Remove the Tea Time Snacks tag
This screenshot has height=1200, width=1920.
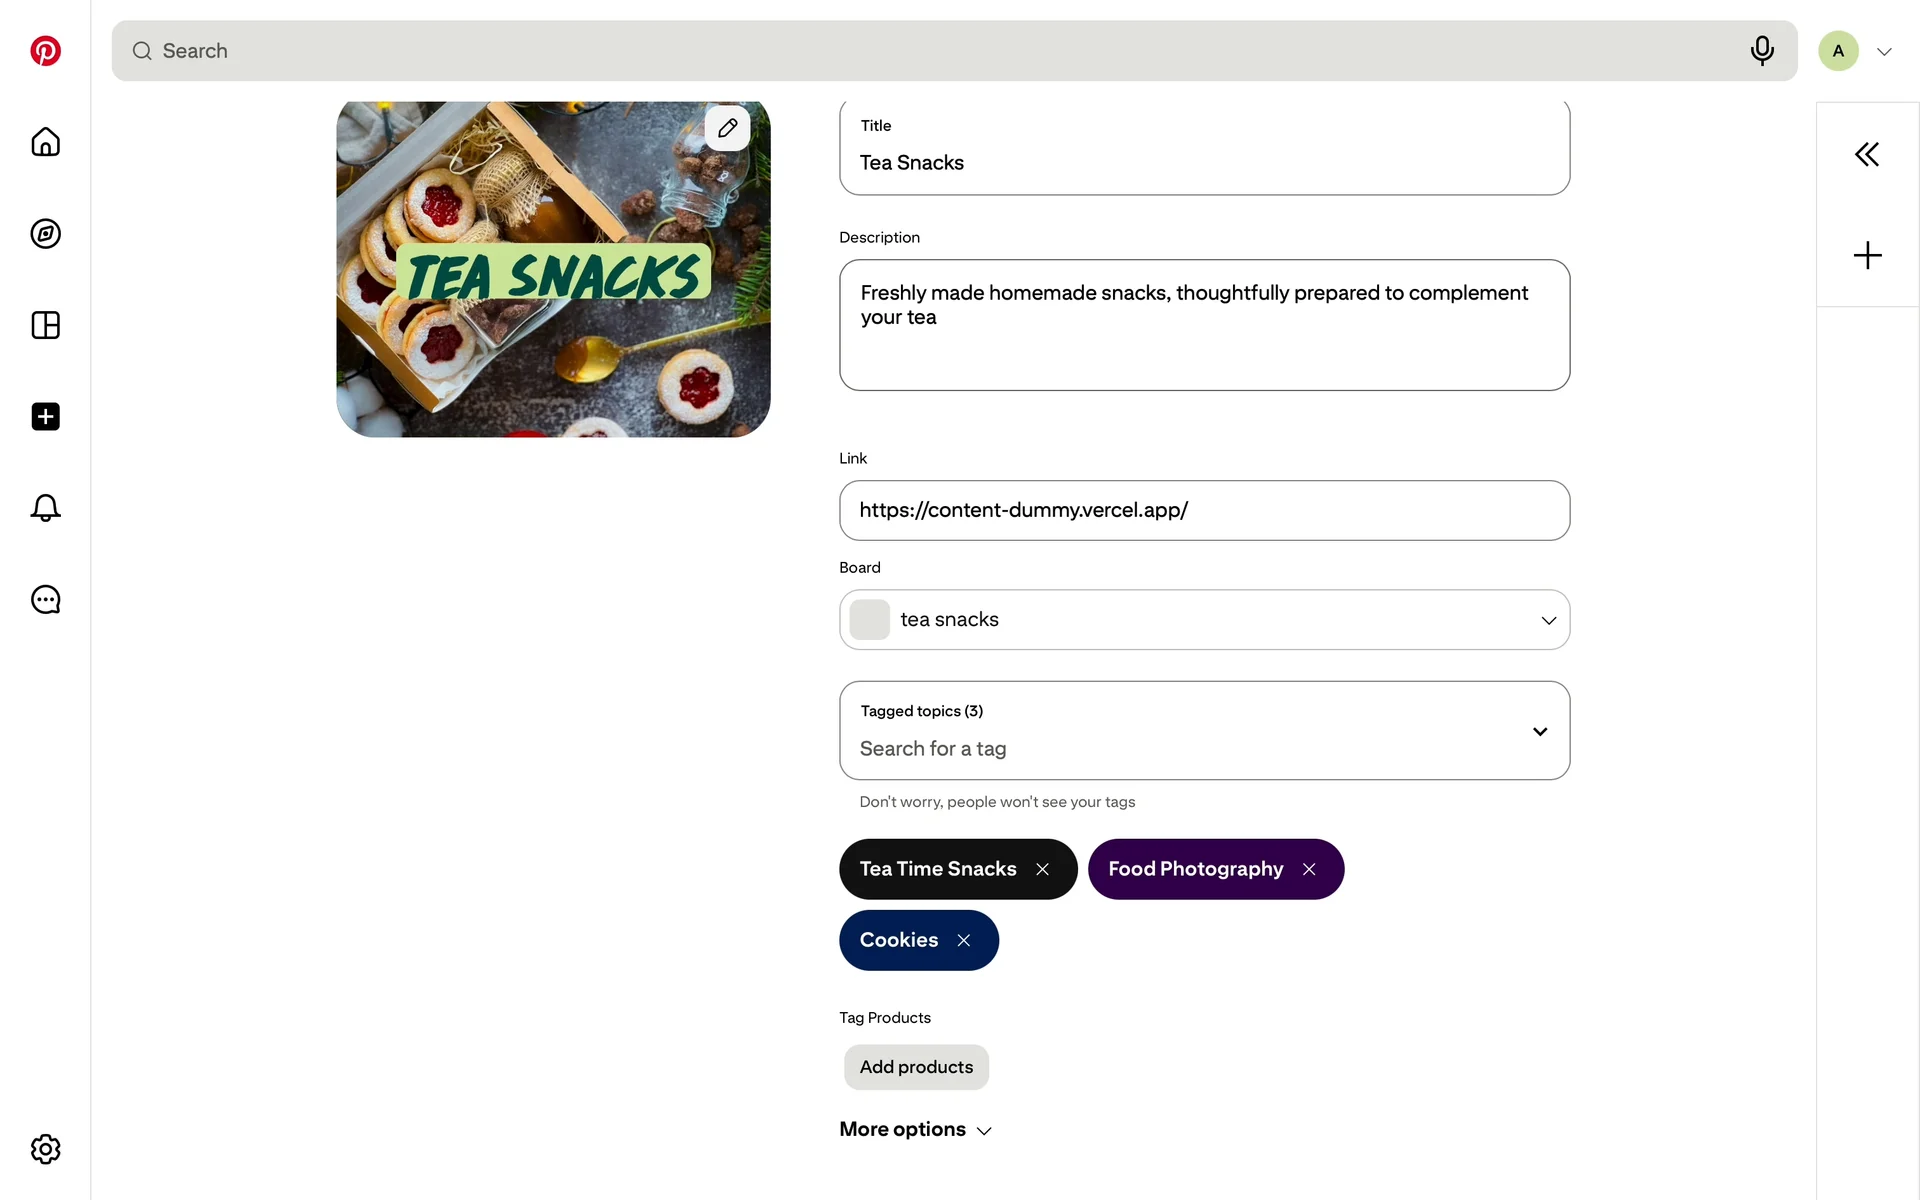pos(1042,869)
